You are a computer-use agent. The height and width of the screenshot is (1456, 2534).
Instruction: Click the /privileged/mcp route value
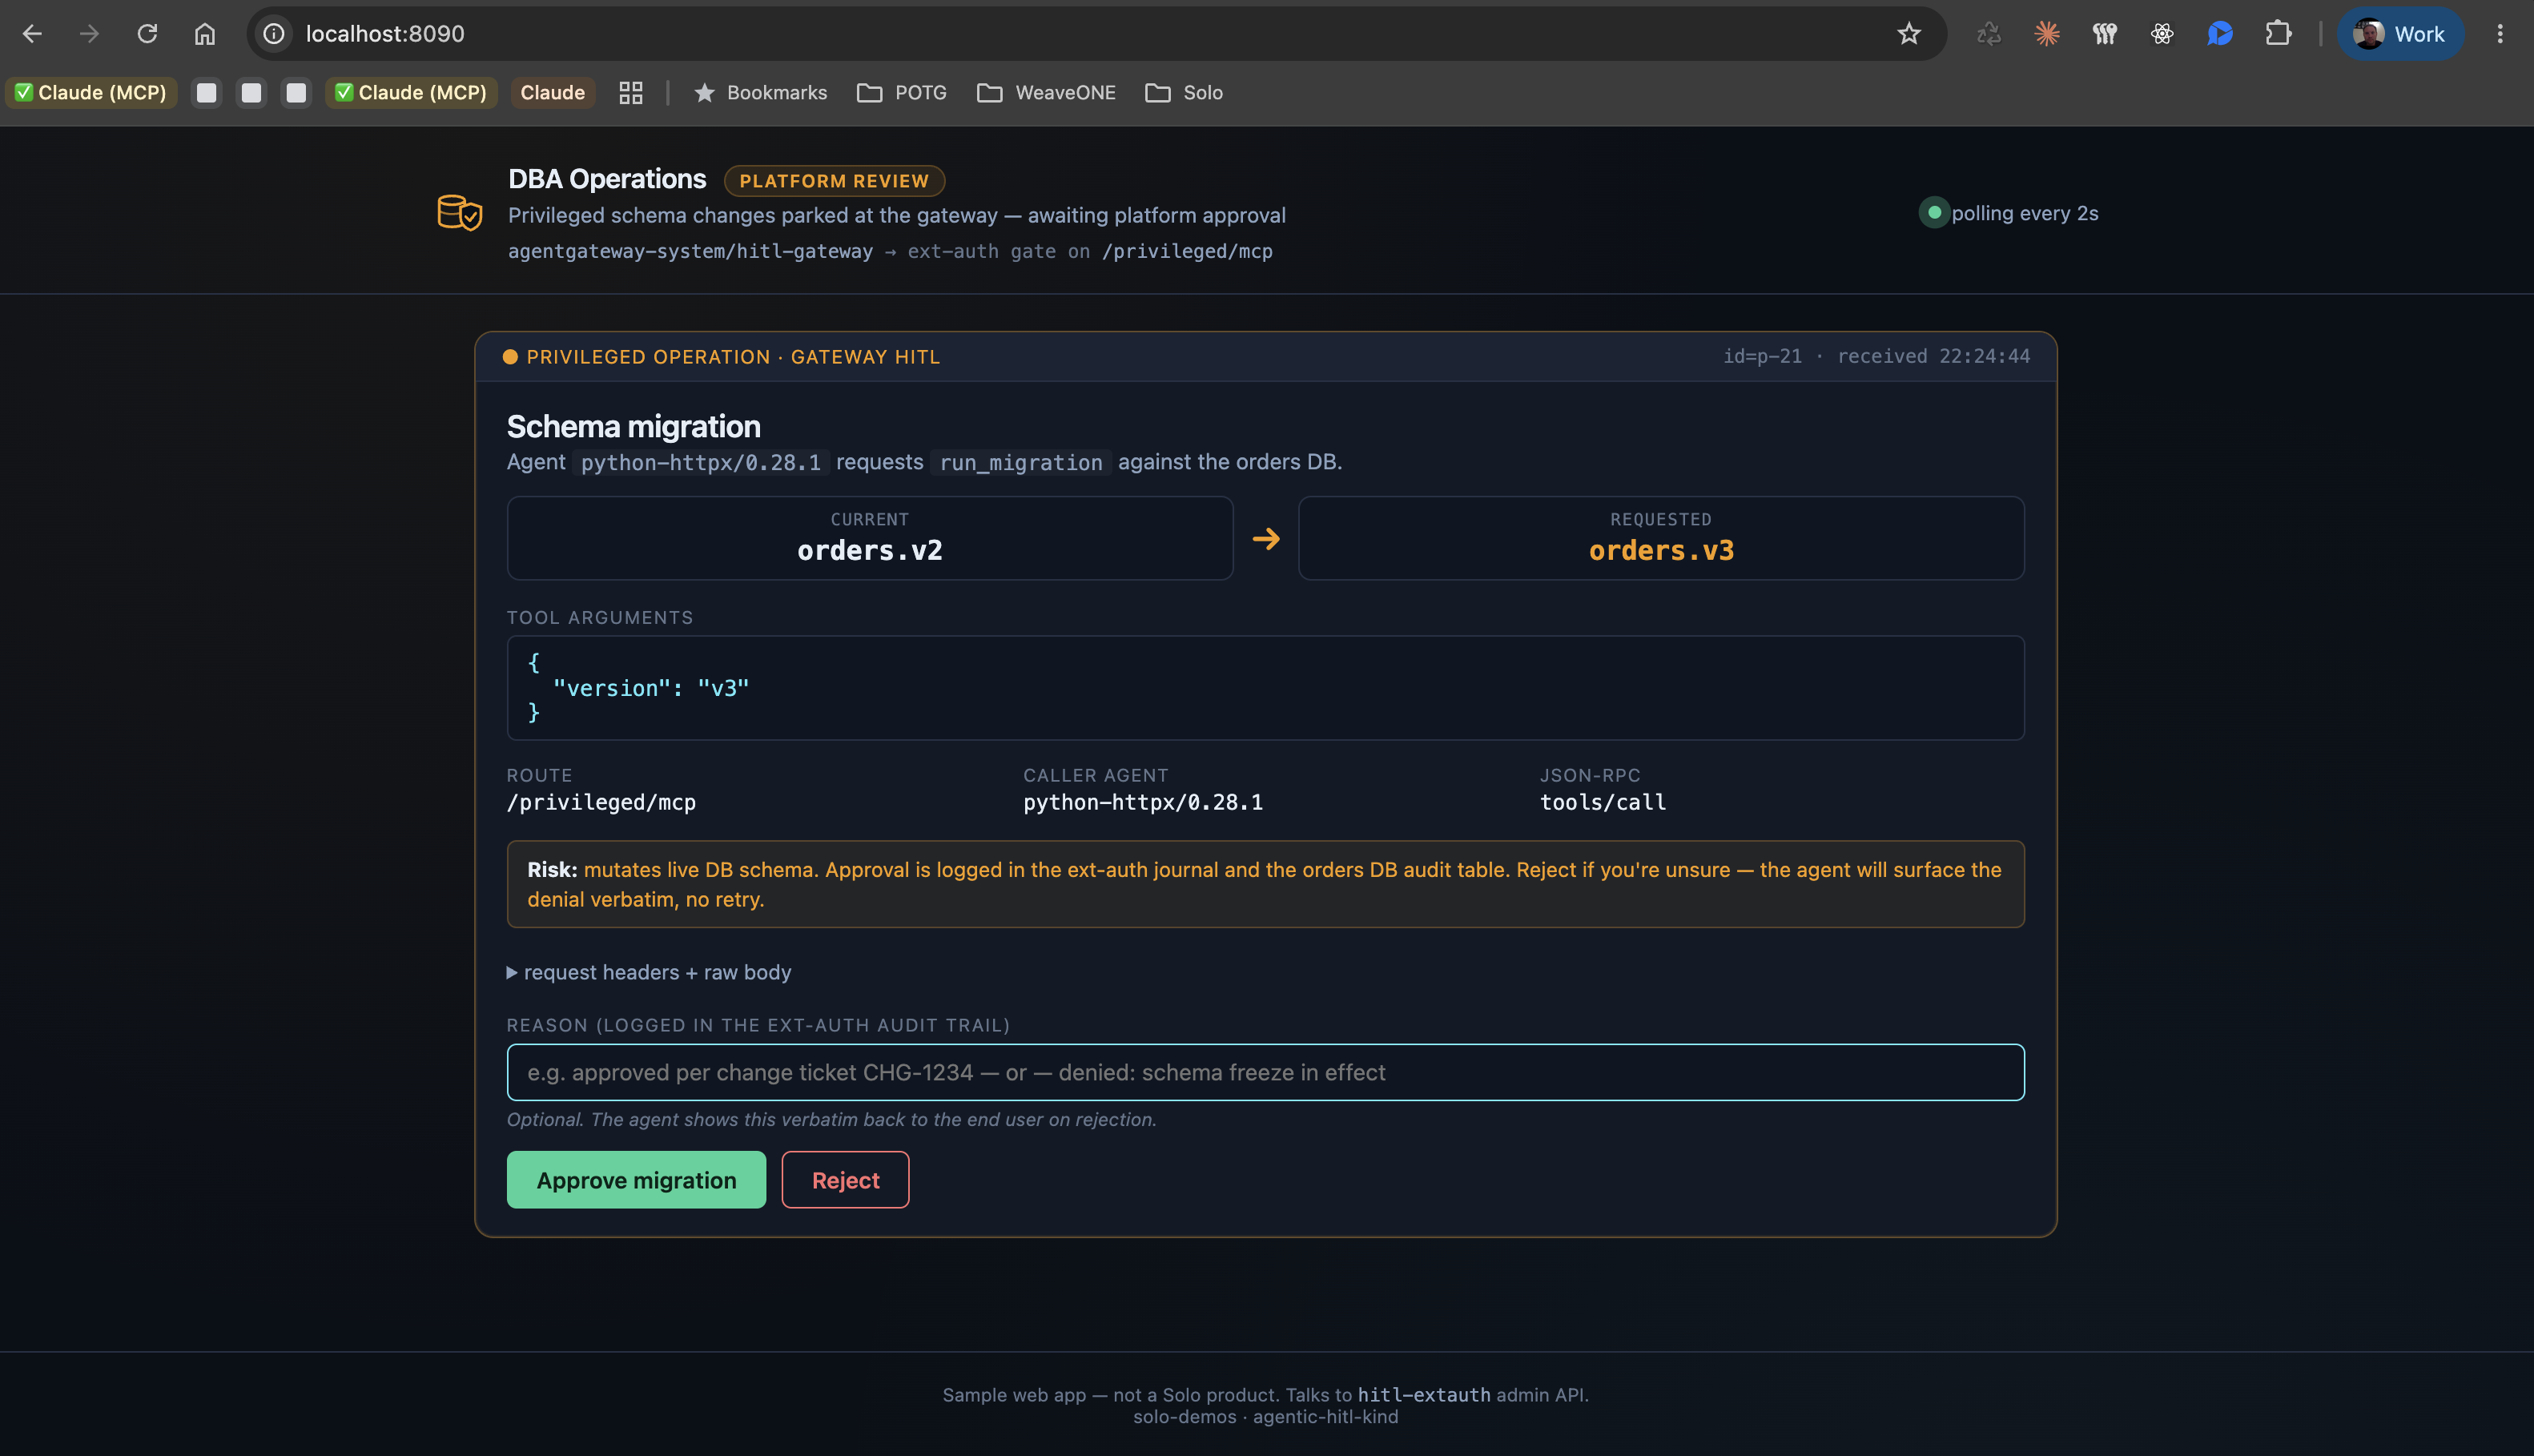coord(601,802)
